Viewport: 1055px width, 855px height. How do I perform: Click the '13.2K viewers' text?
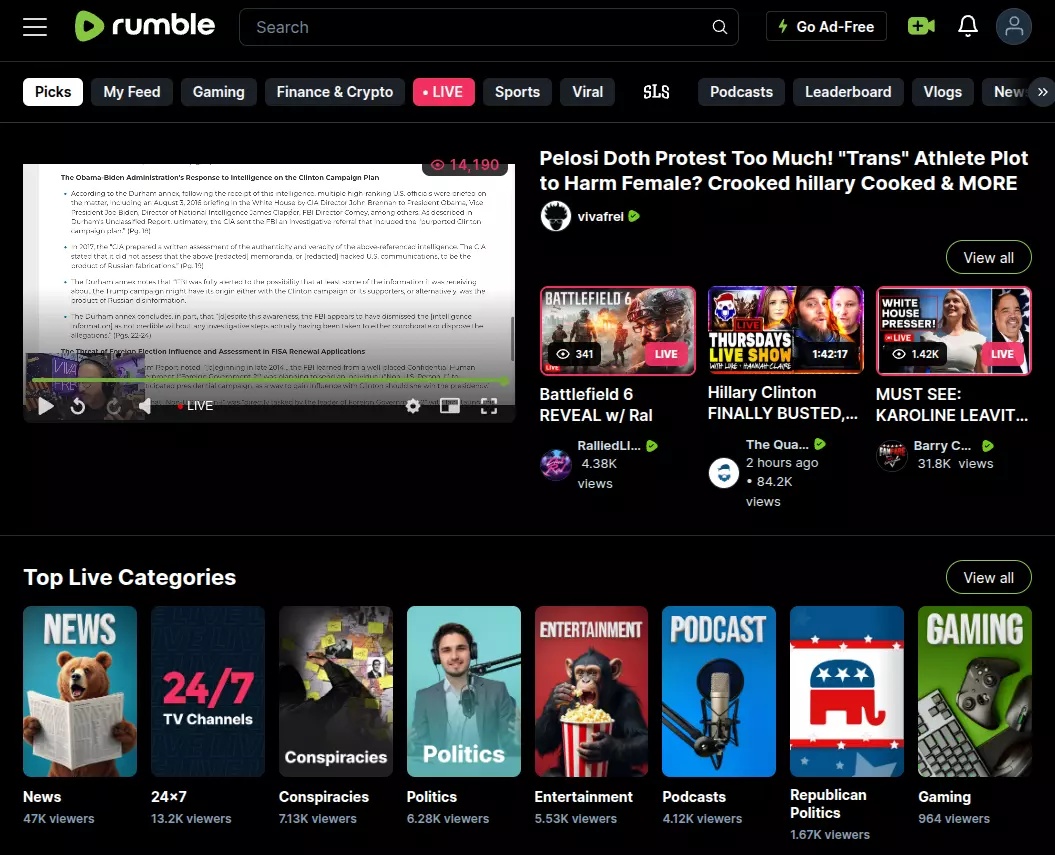coord(191,819)
